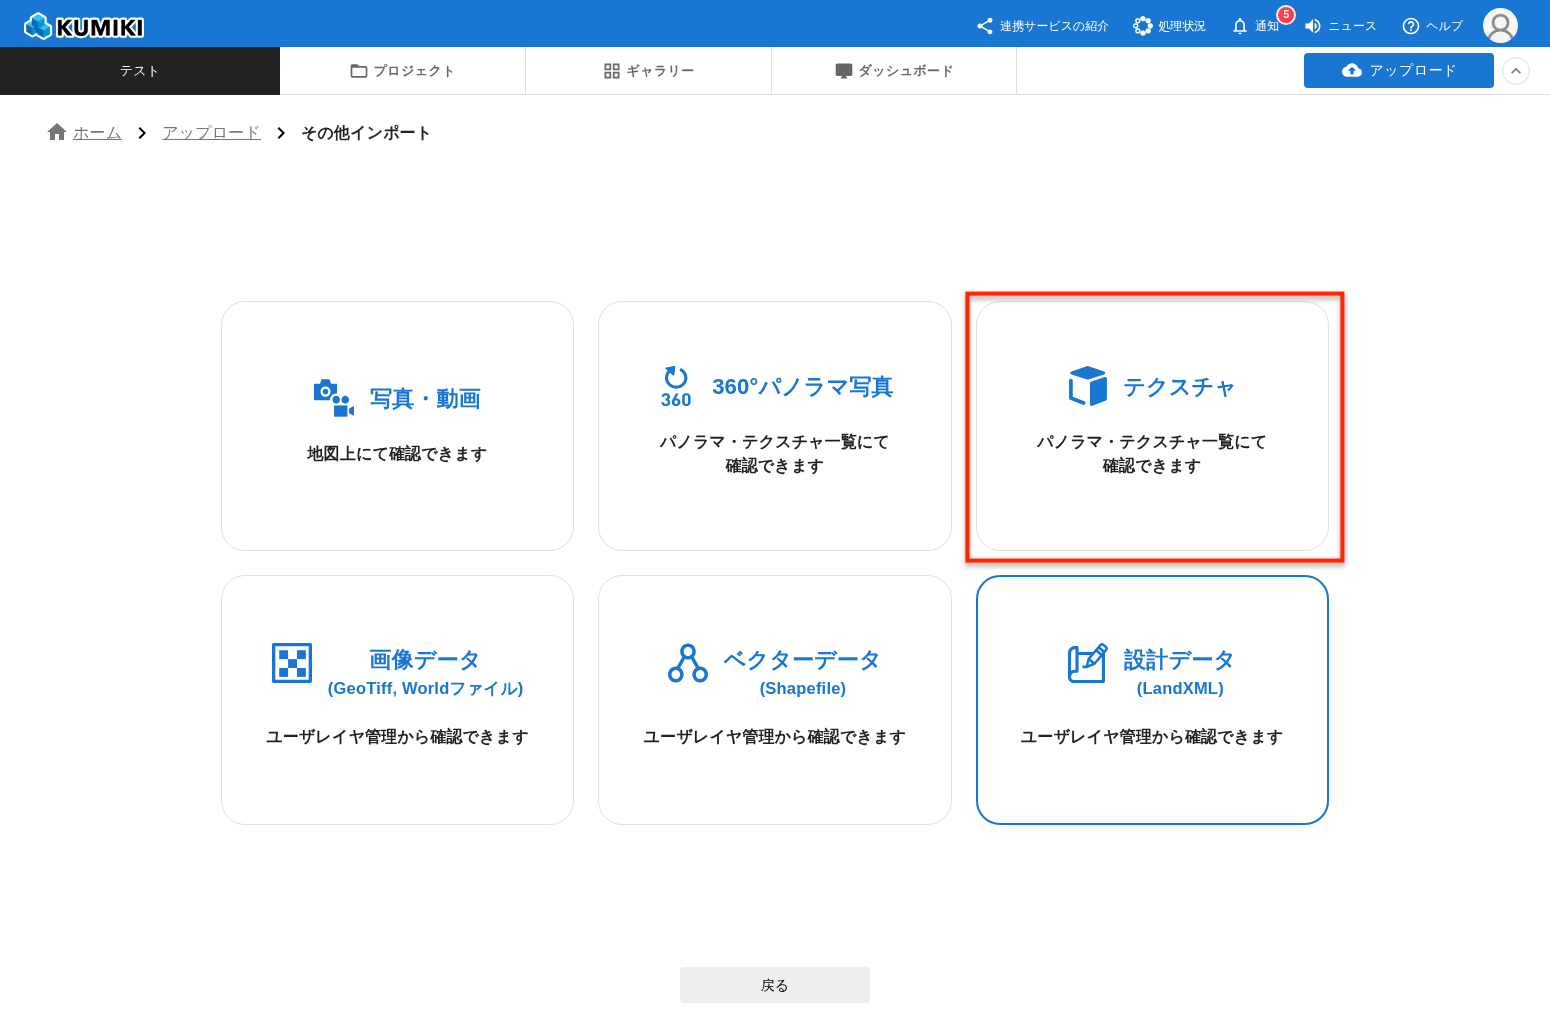Click the GeoTiff image data icon

[x=292, y=663]
